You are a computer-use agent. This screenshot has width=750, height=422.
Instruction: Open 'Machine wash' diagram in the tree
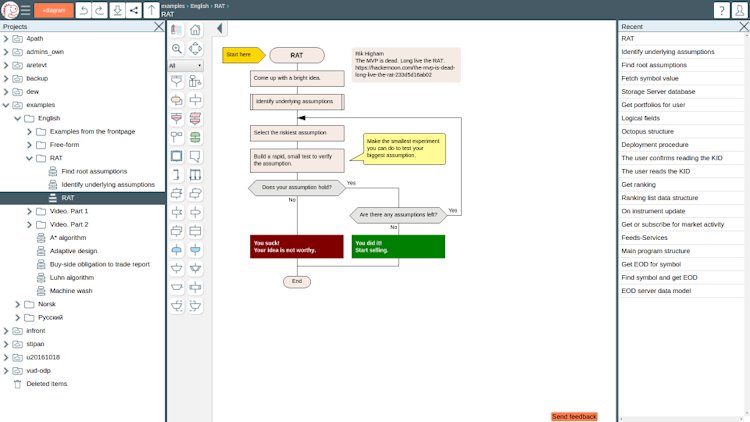[x=71, y=291]
